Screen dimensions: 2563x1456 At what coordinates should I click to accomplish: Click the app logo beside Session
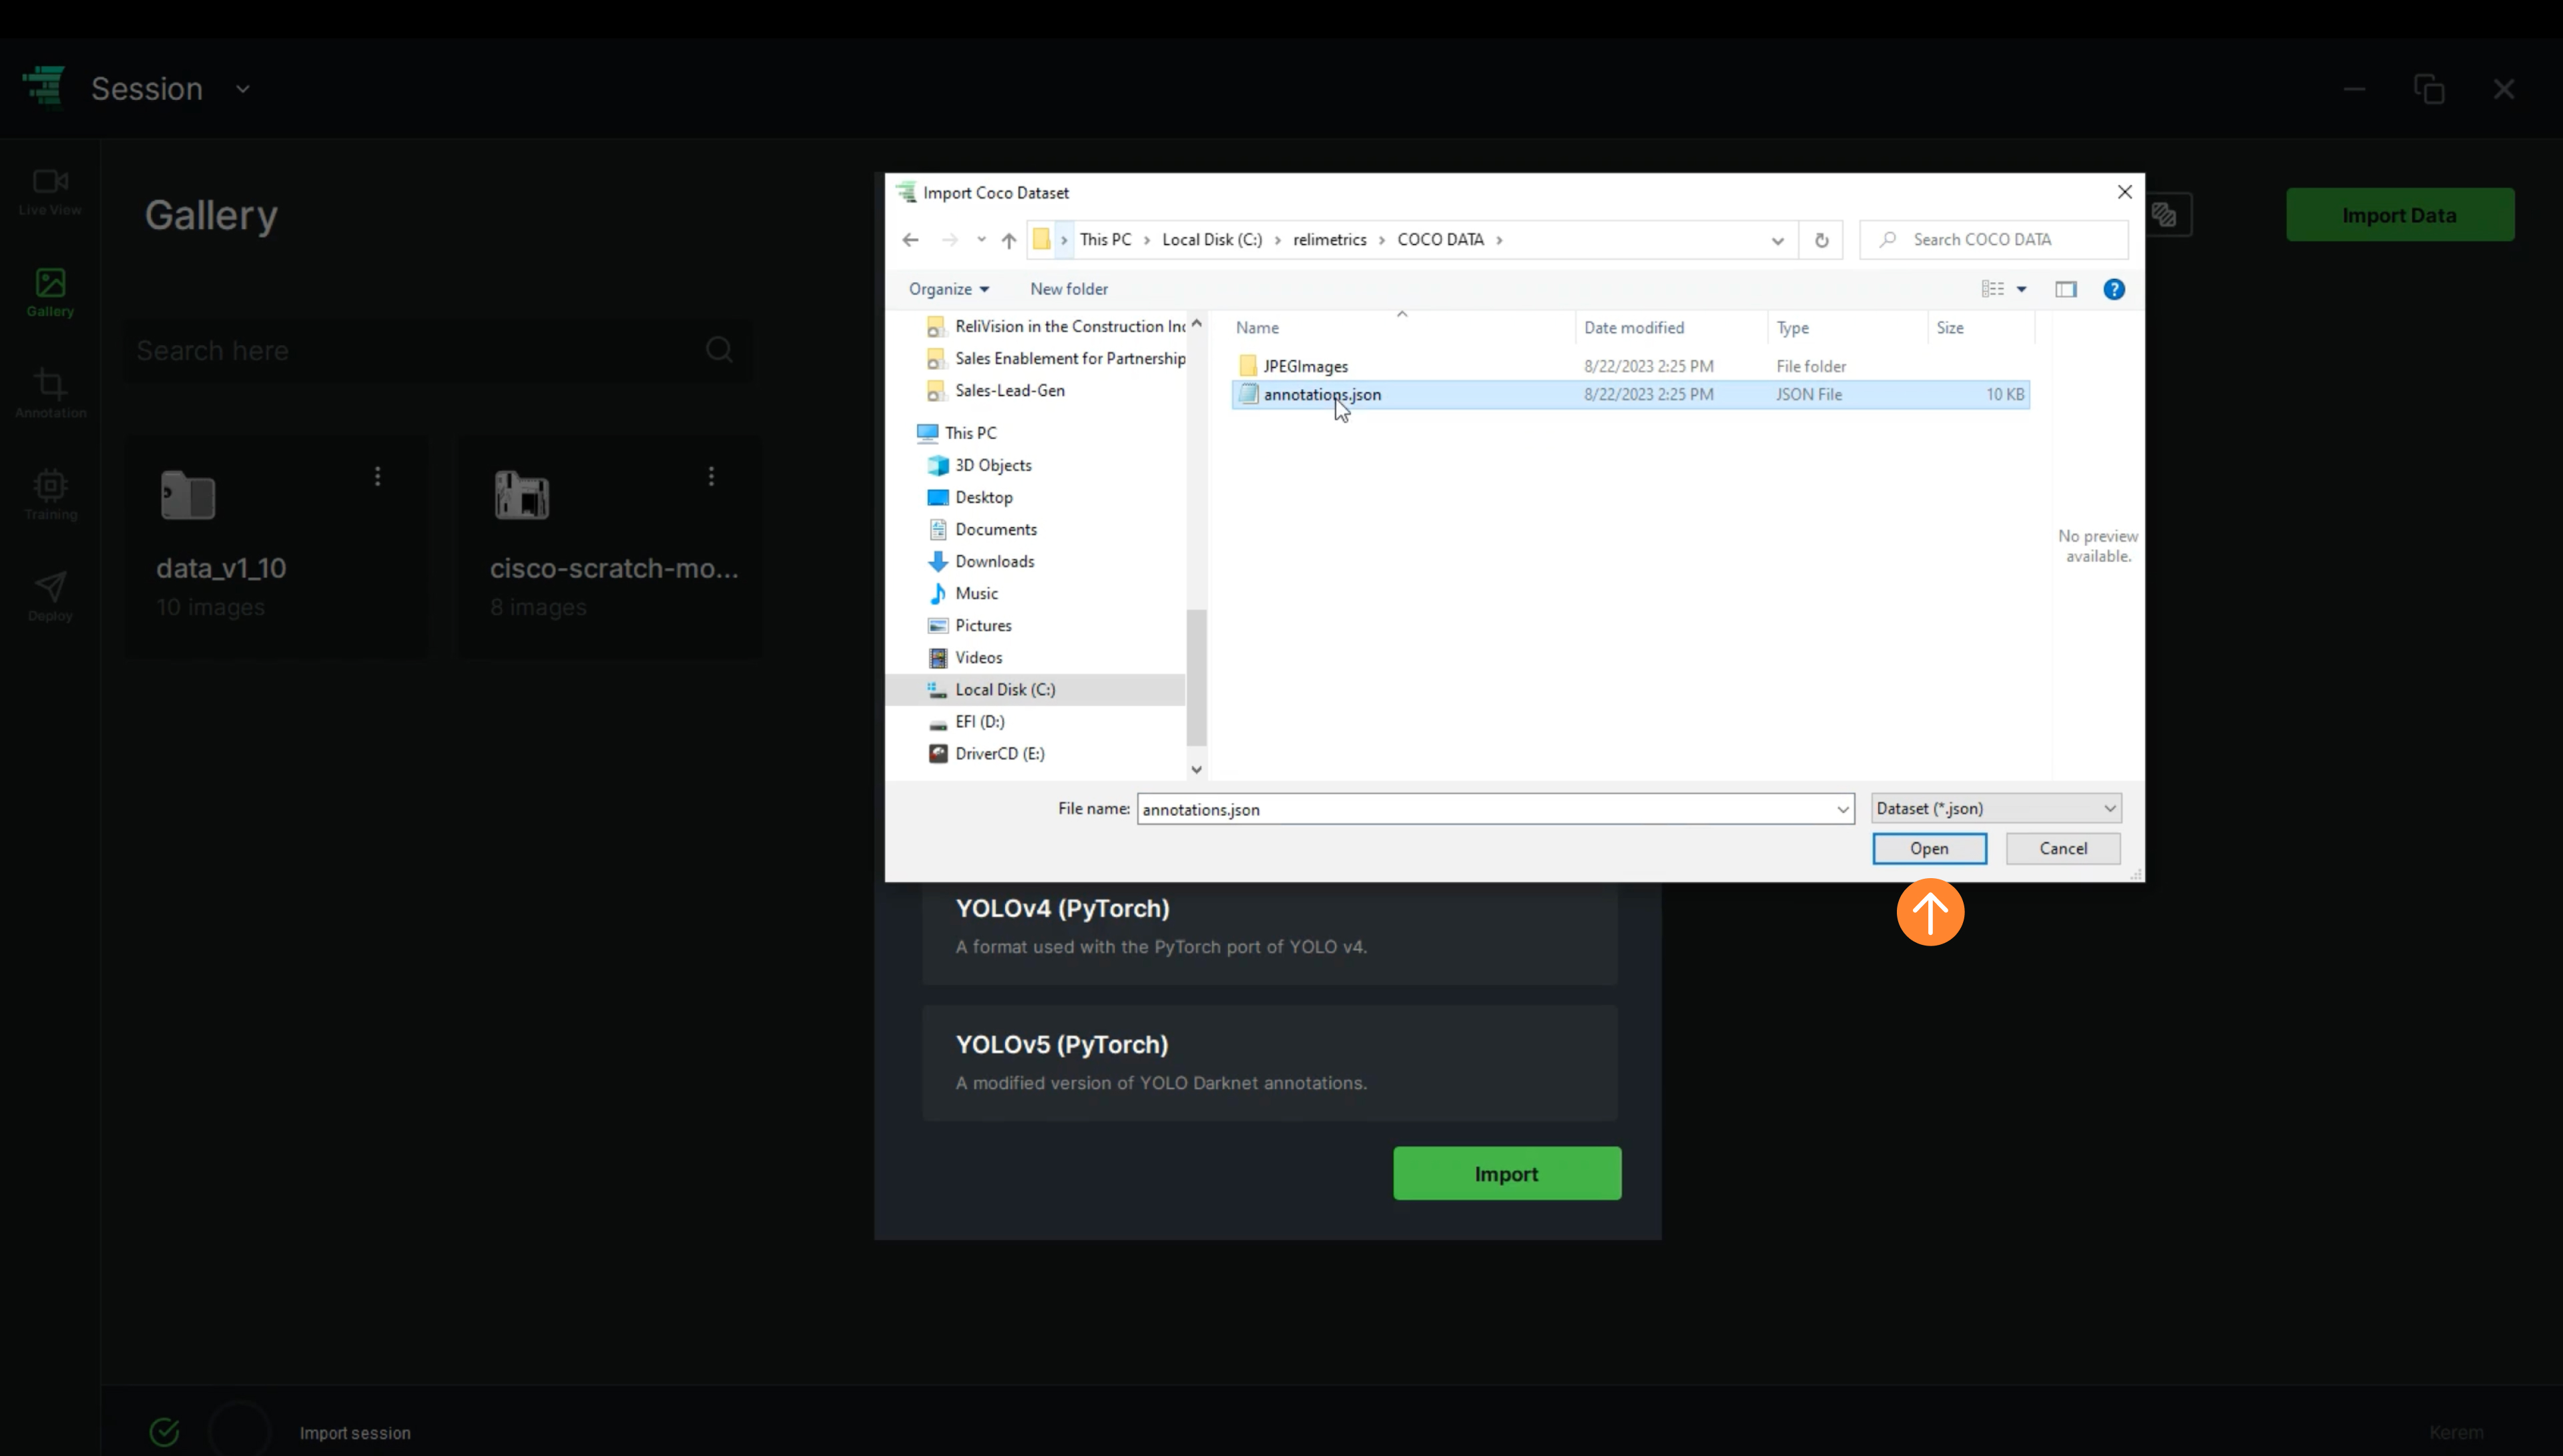pyautogui.click(x=44, y=87)
